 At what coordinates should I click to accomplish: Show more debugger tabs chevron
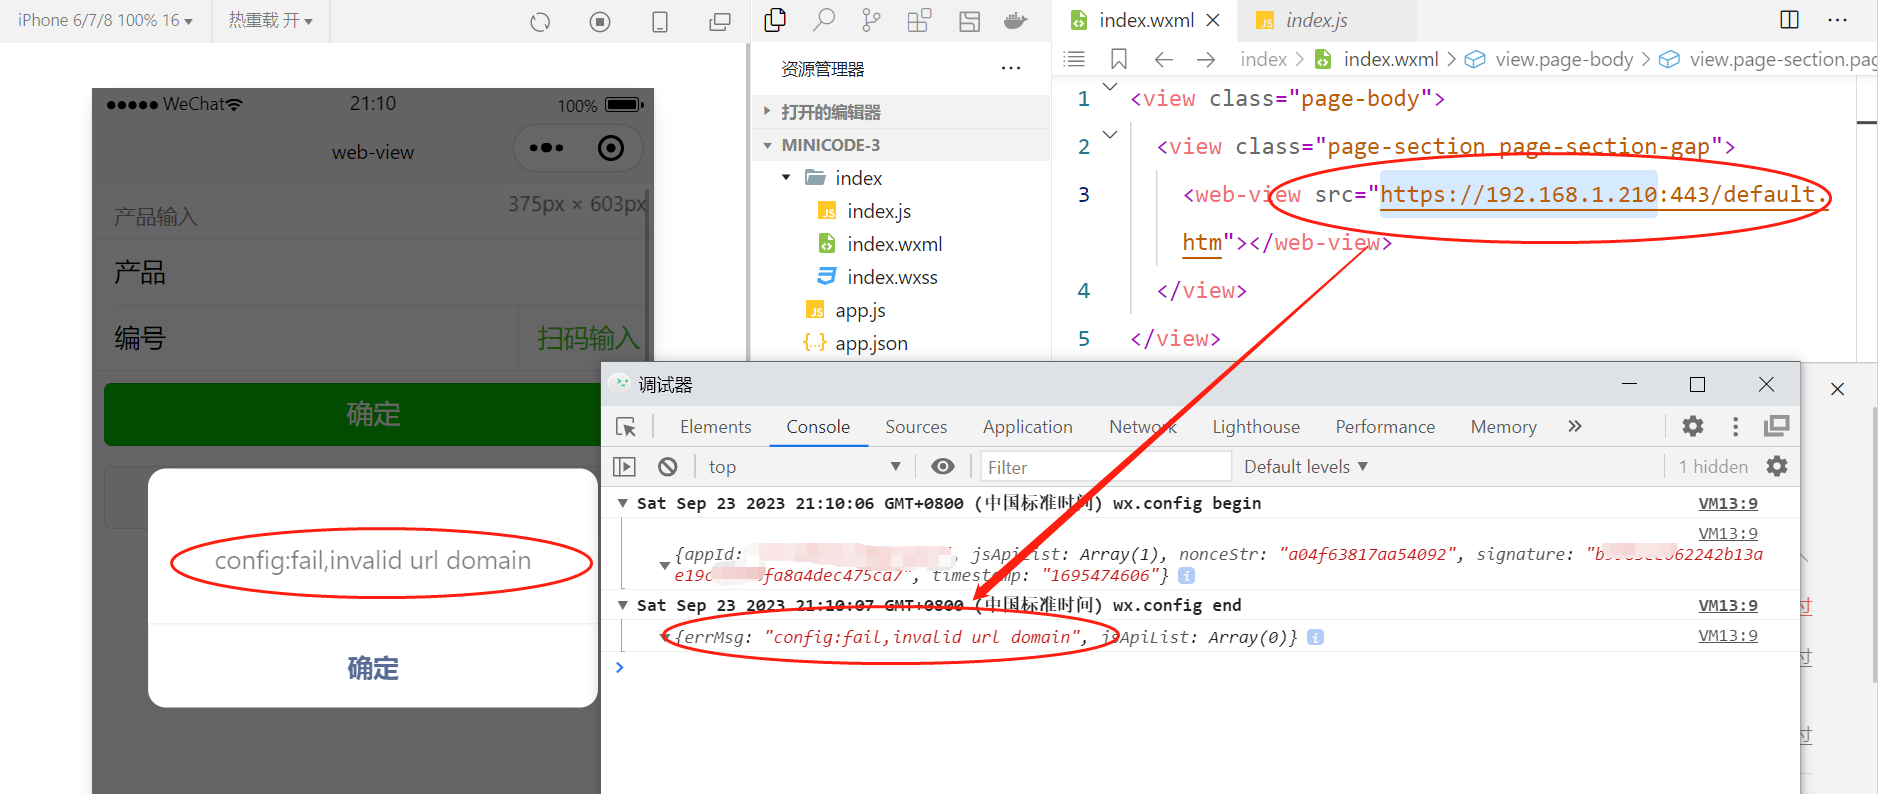1575,426
